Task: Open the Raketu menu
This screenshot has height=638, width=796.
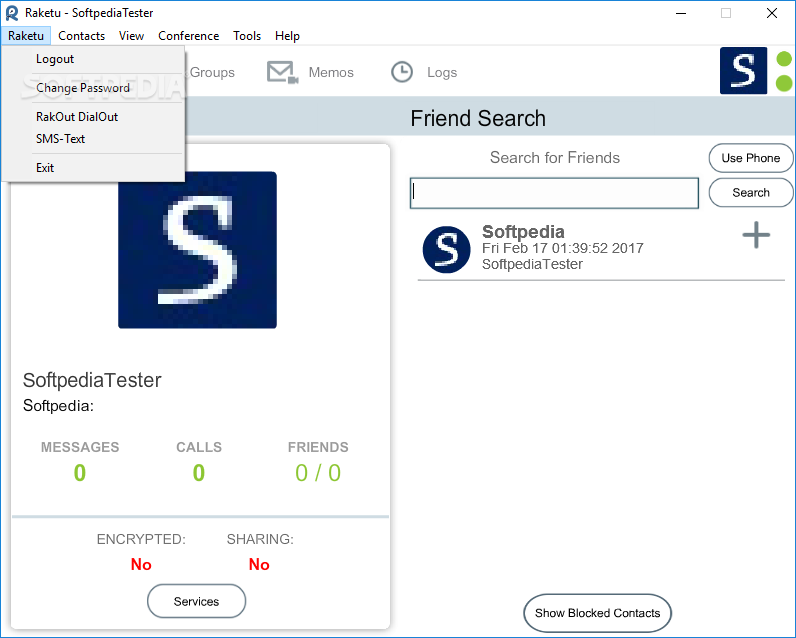Action: [26, 36]
